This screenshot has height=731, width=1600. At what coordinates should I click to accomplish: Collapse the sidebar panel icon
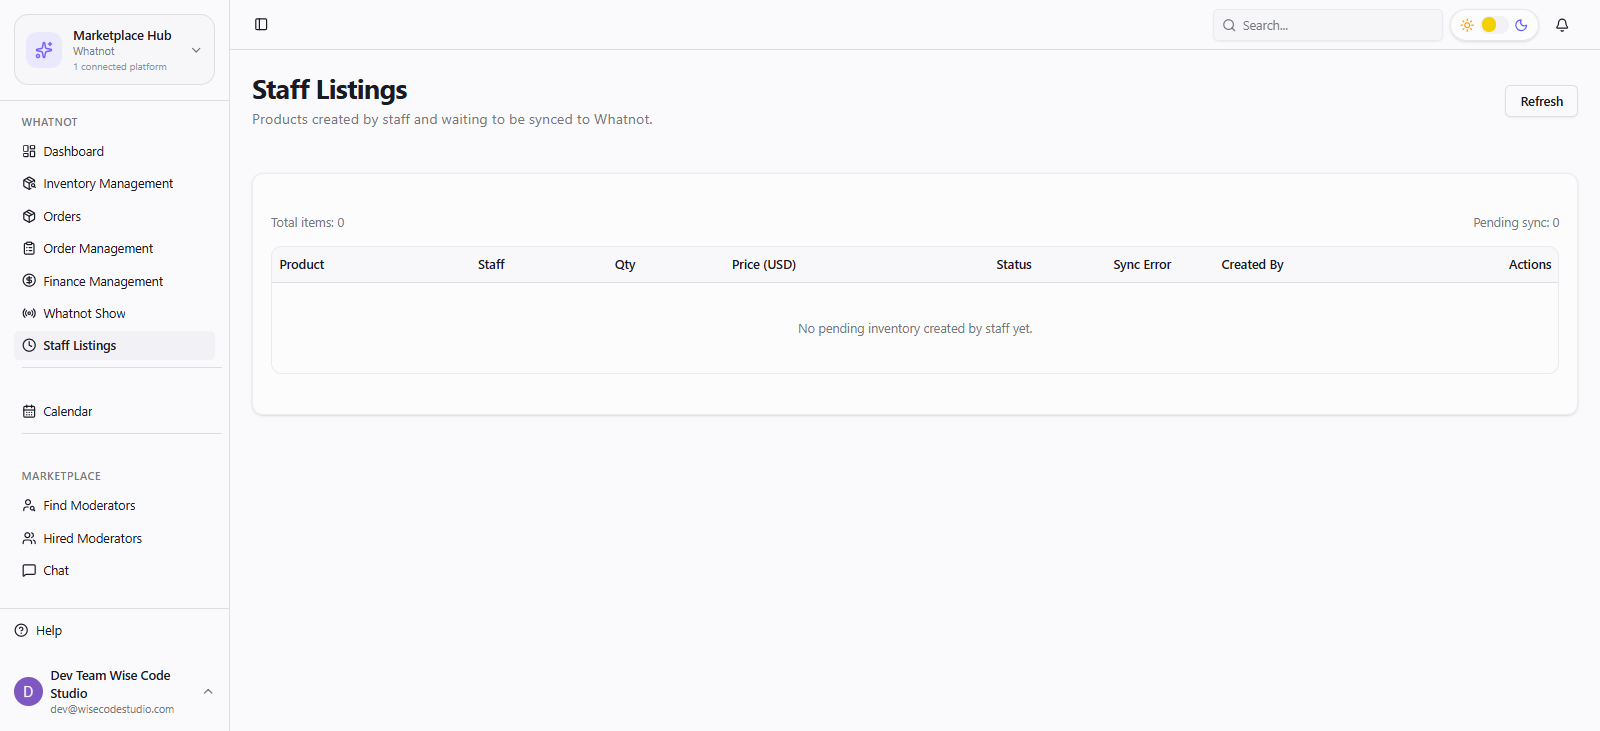(261, 24)
